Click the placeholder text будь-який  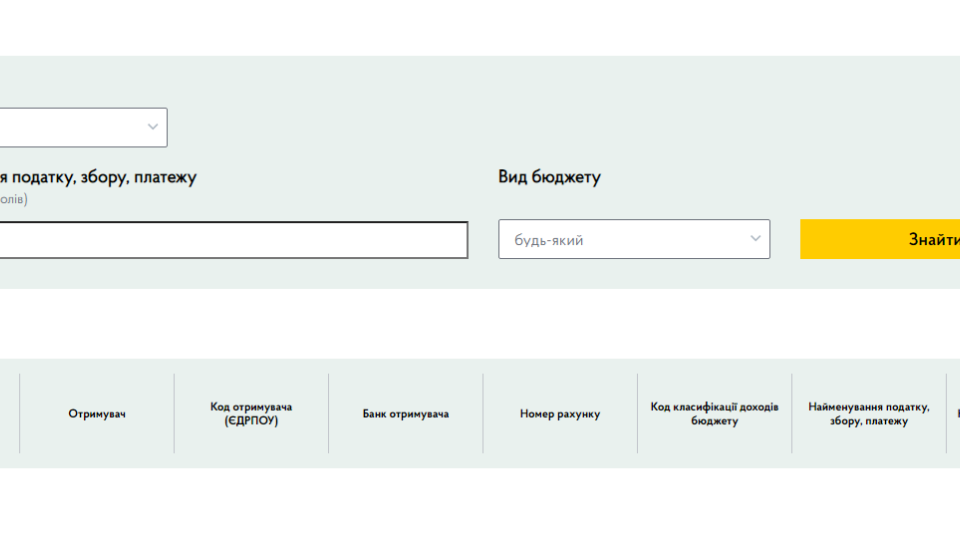(549, 240)
